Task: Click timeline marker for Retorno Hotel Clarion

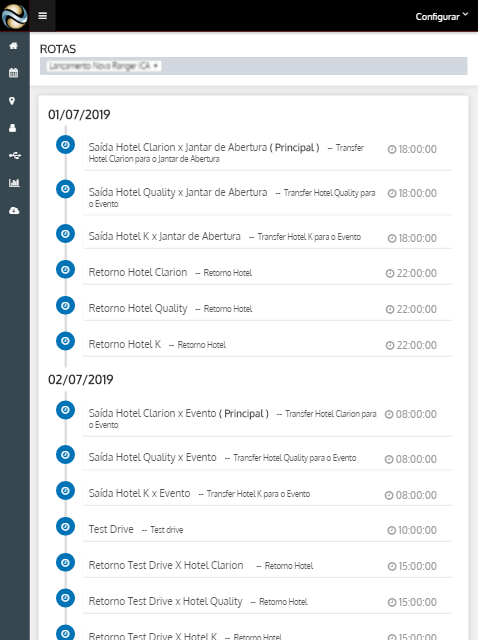Action: click(x=65, y=269)
